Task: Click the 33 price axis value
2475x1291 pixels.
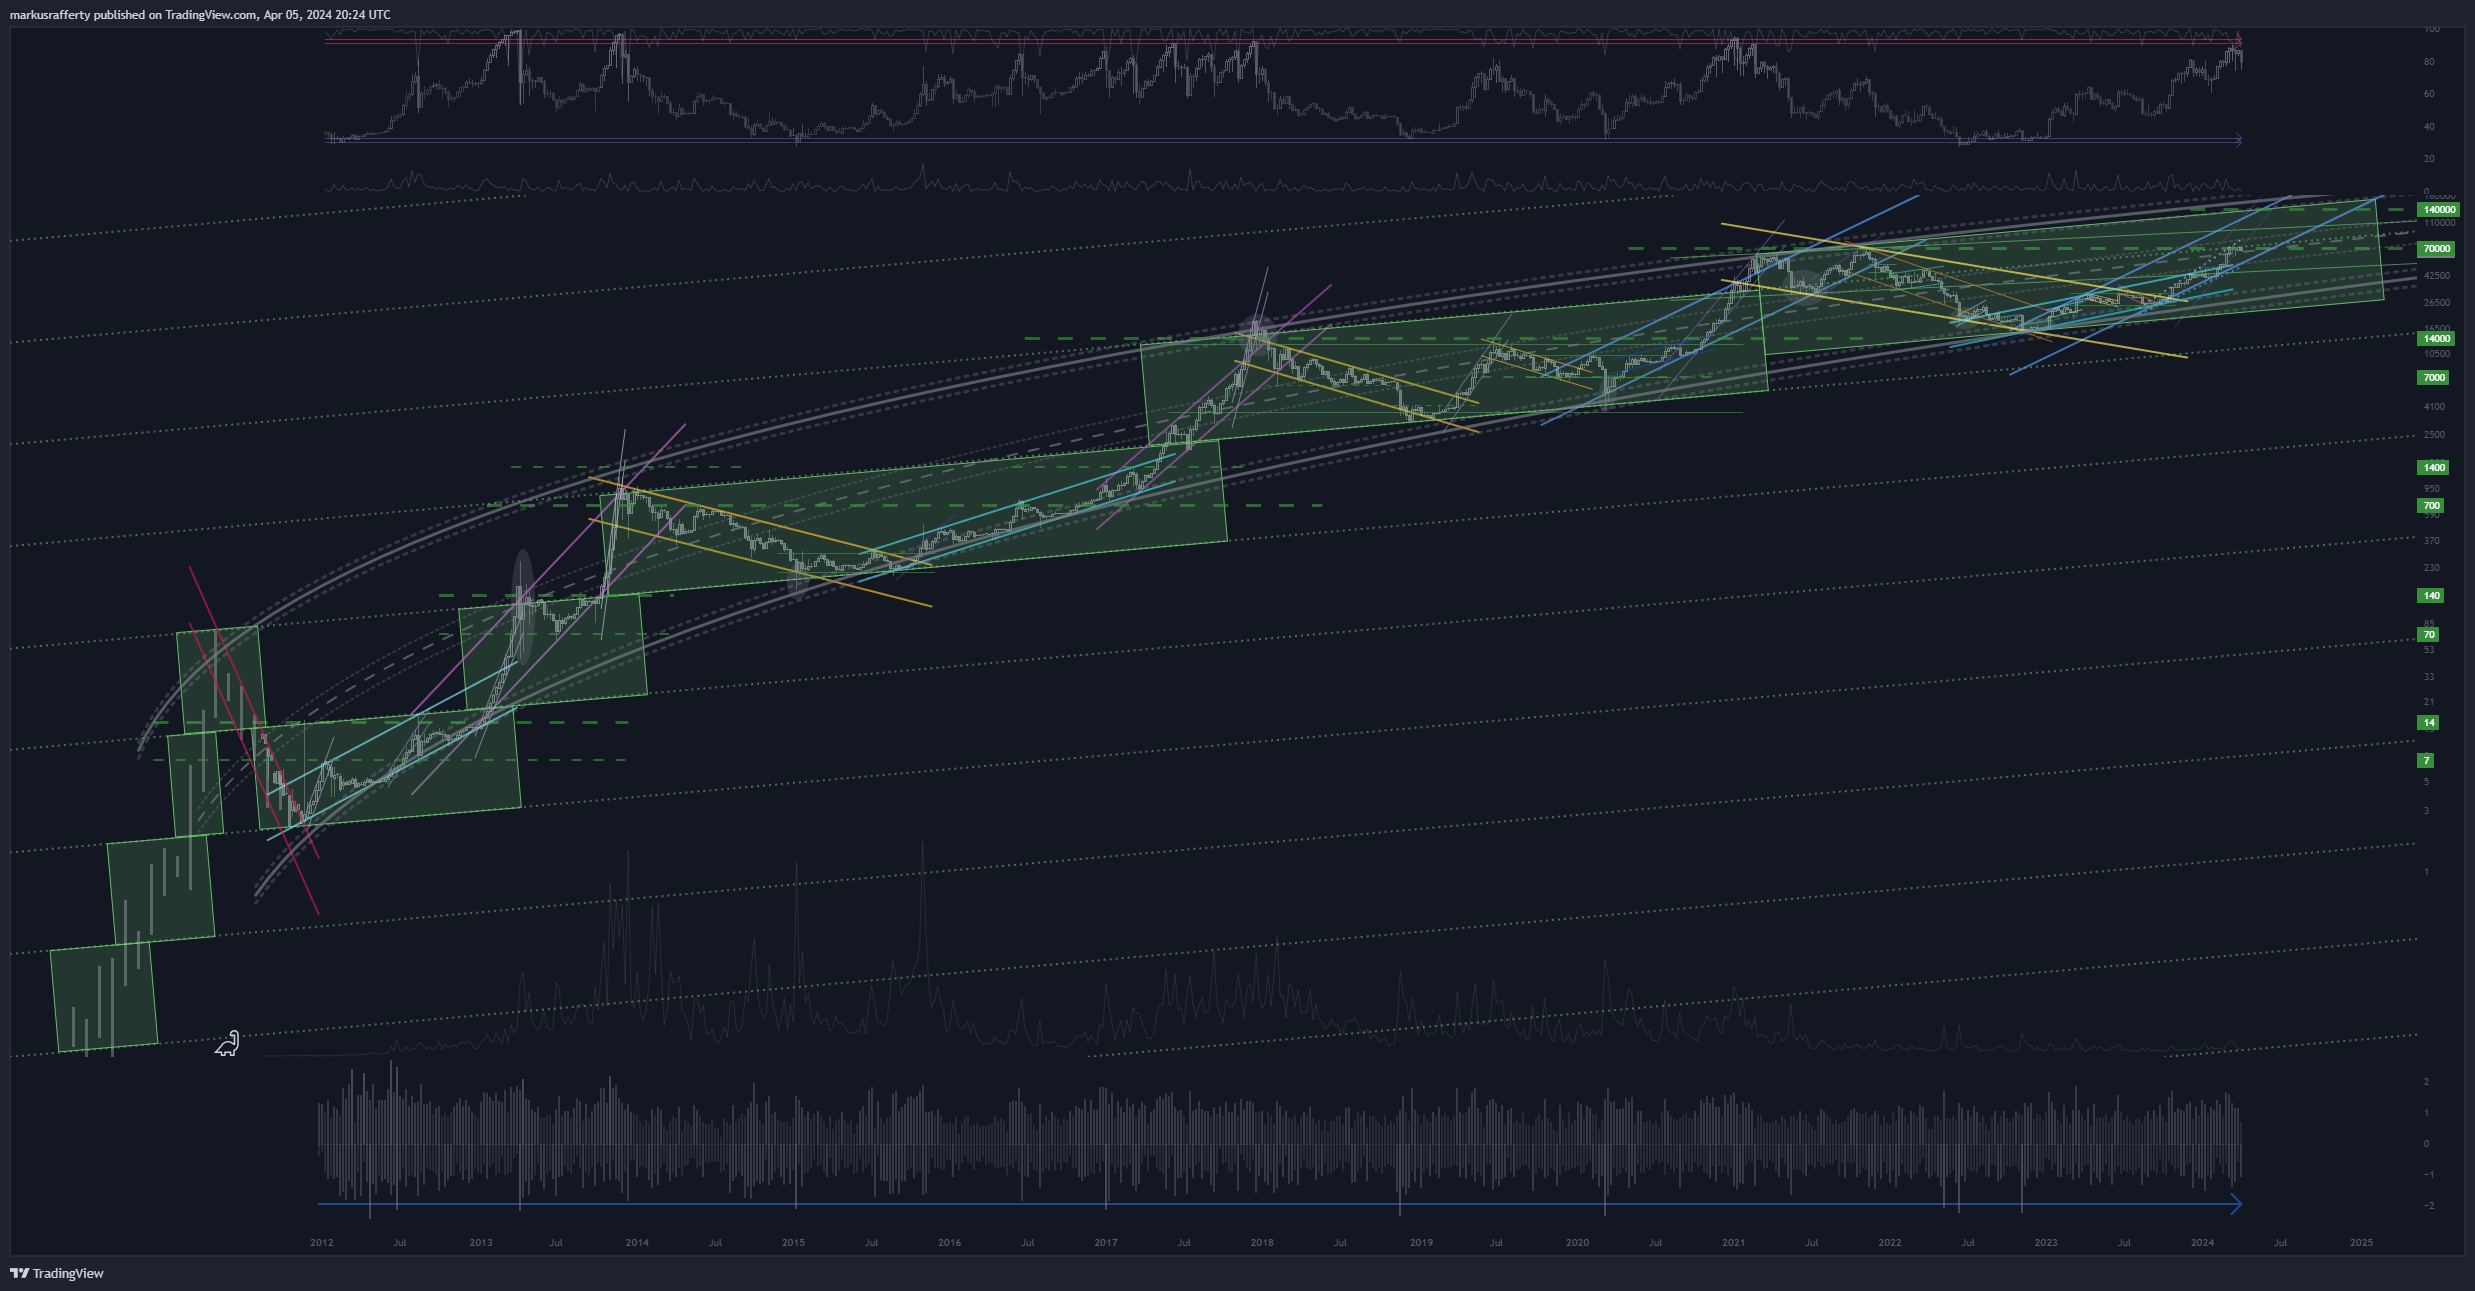Action: (2428, 677)
